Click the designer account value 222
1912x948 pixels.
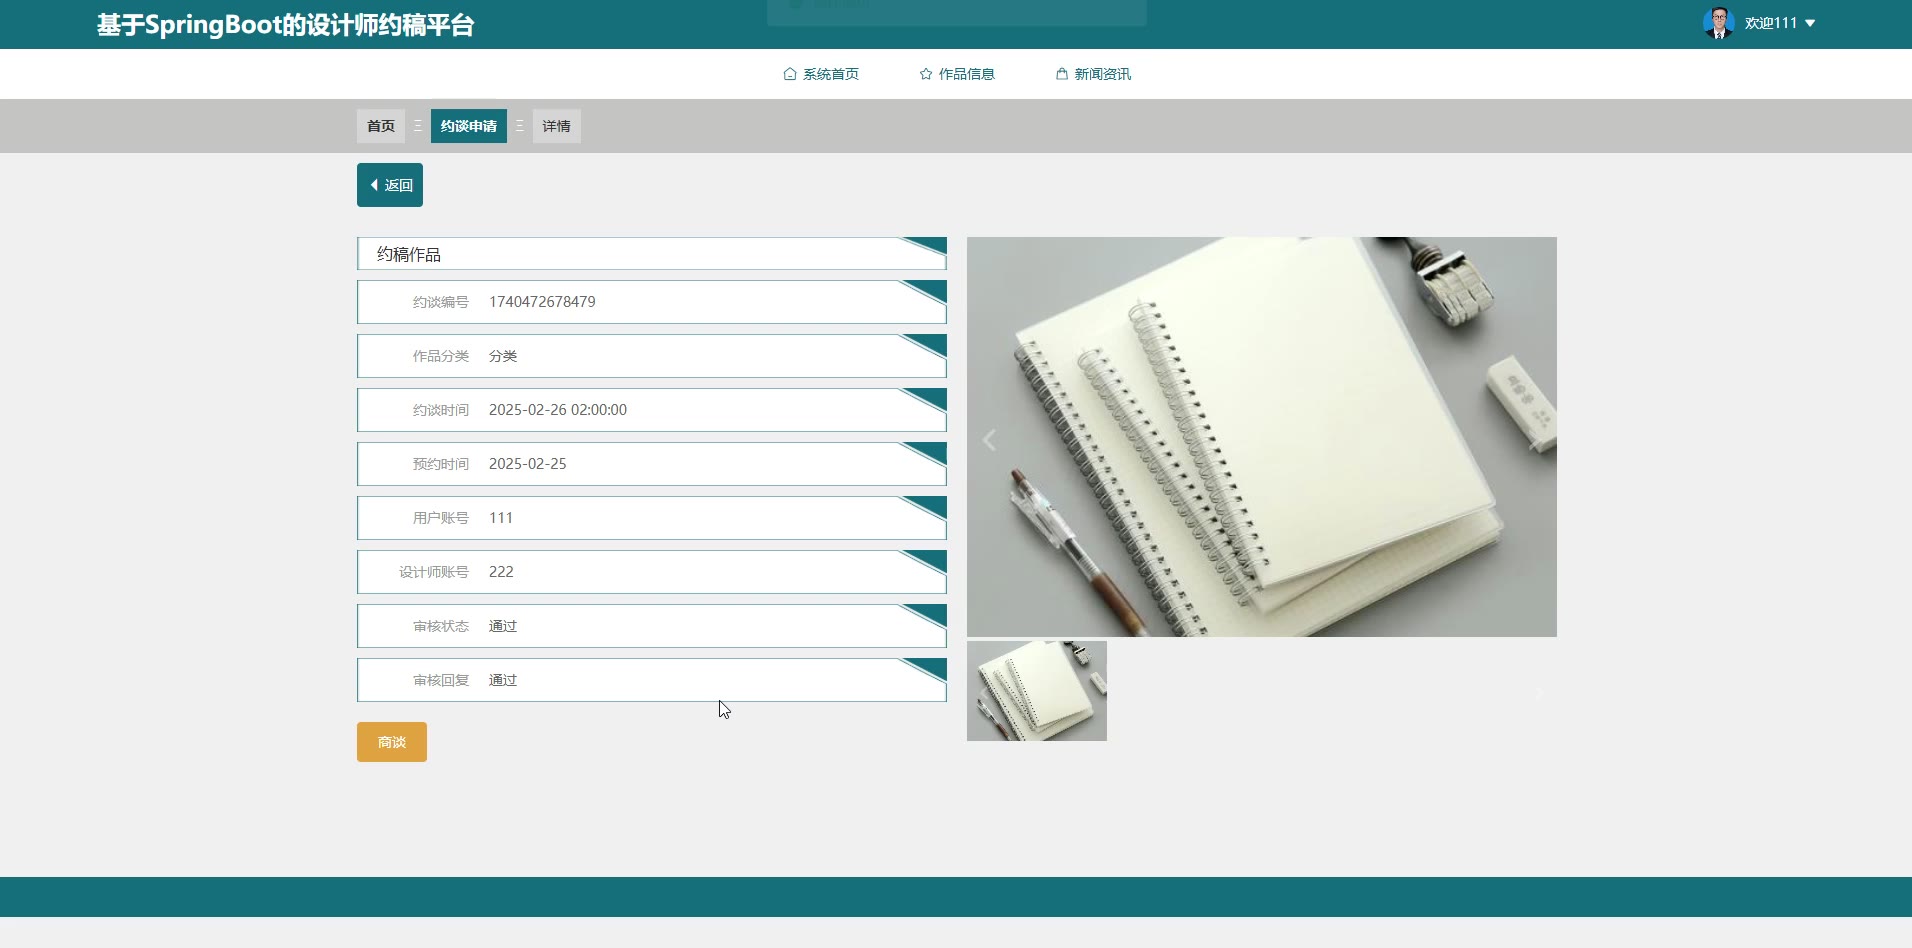(x=501, y=572)
